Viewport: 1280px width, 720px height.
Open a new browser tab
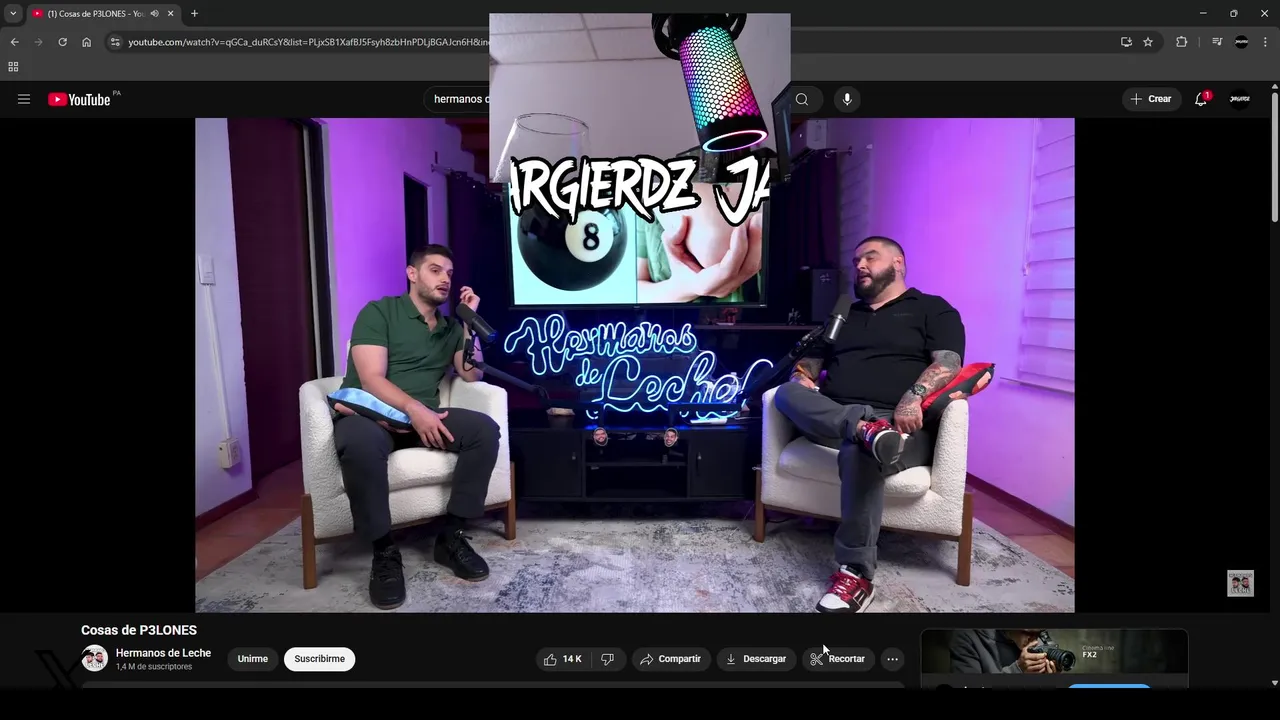coord(194,14)
